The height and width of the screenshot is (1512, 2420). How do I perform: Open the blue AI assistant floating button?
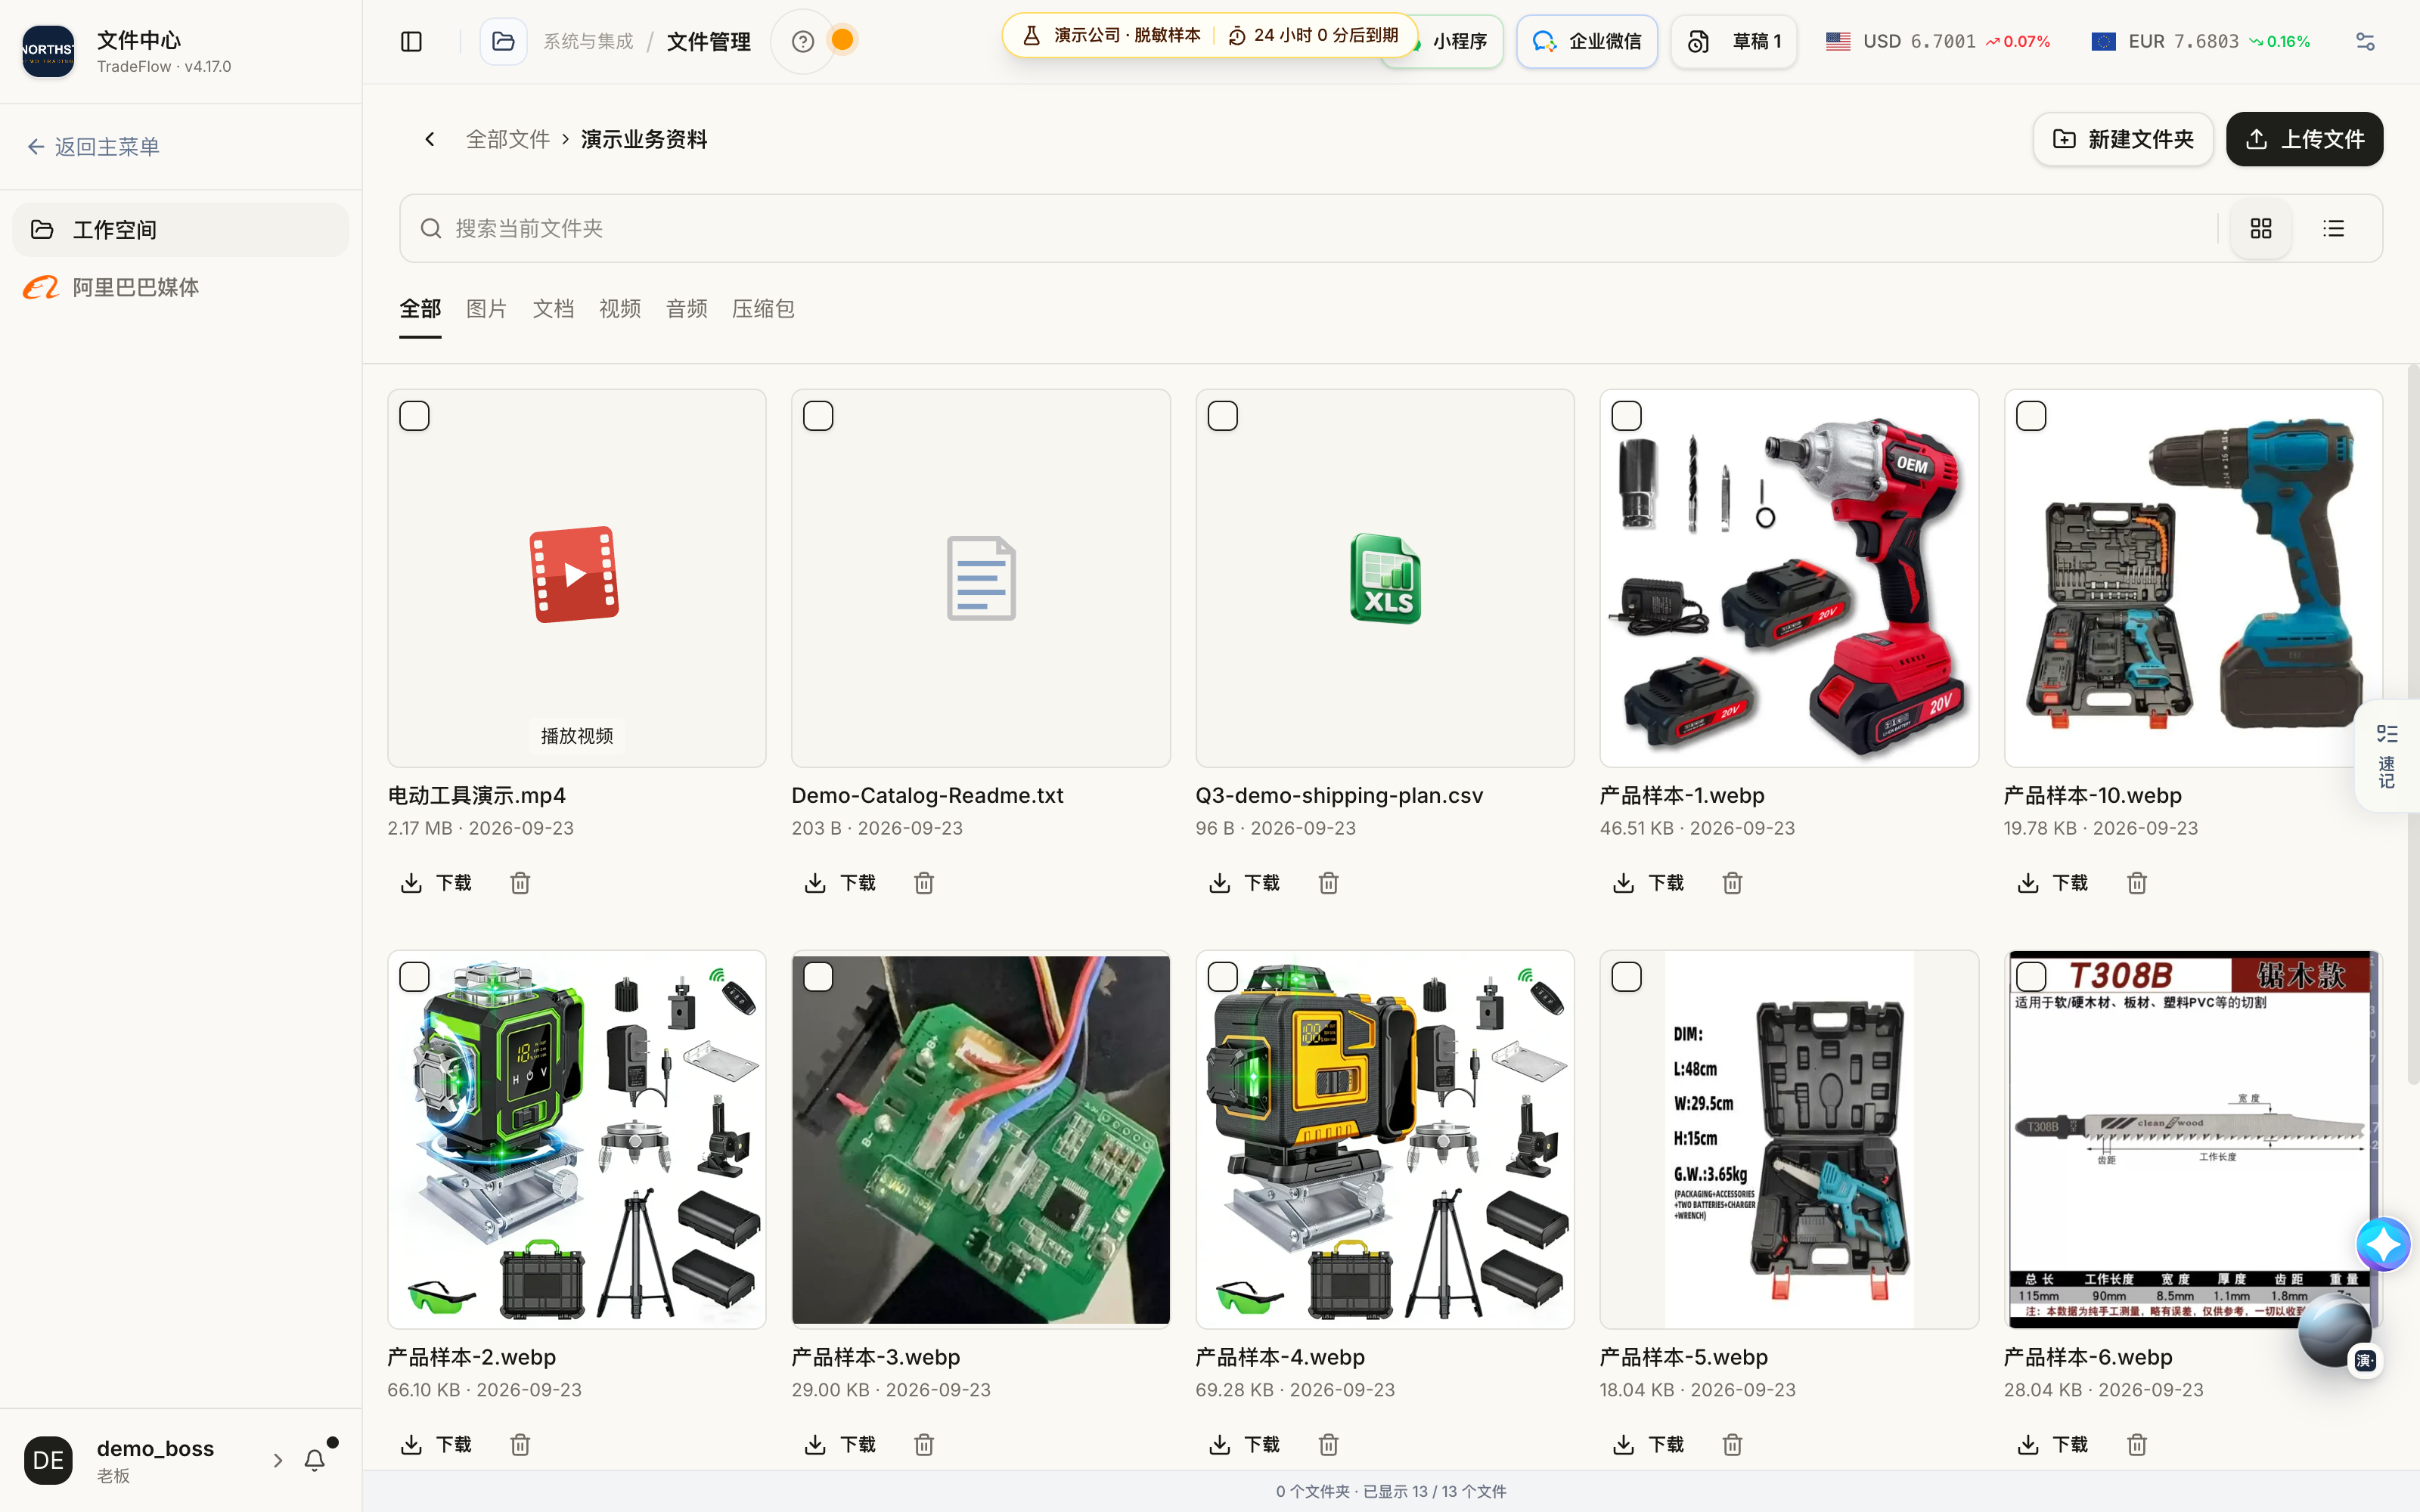(2383, 1245)
